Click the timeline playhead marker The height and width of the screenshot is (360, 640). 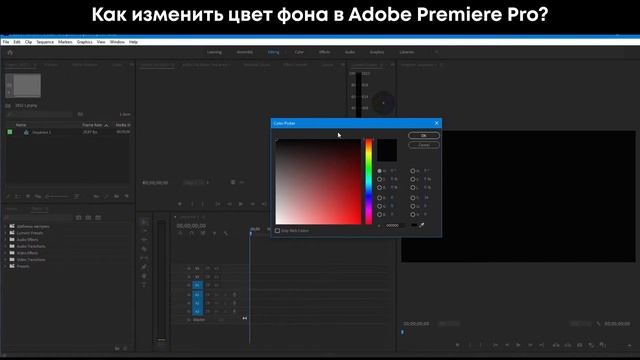tap(251, 233)
